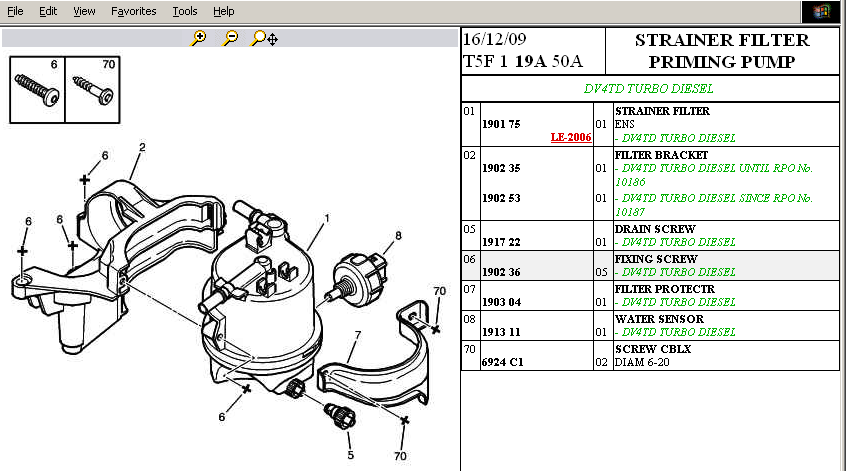Click callout number 7 near filter protector

tap(358, 335)
